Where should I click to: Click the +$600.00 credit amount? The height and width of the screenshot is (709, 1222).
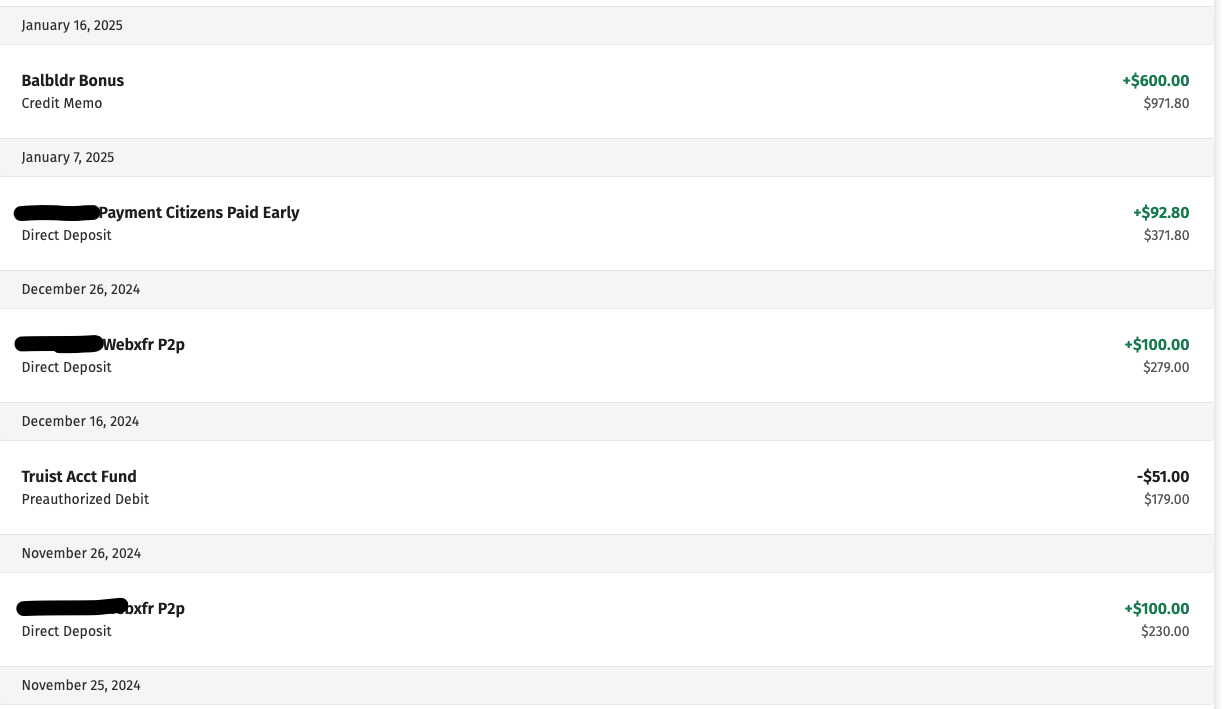(1155, 81)
